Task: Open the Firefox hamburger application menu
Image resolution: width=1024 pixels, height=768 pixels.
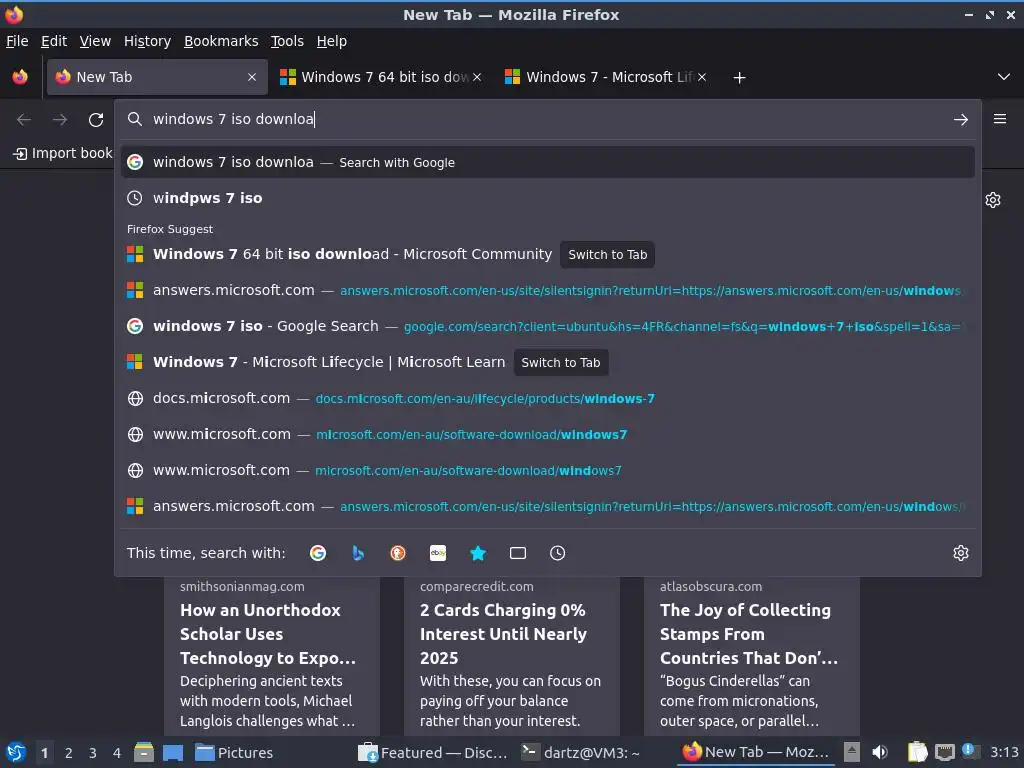Action: tap(1000, 119)
